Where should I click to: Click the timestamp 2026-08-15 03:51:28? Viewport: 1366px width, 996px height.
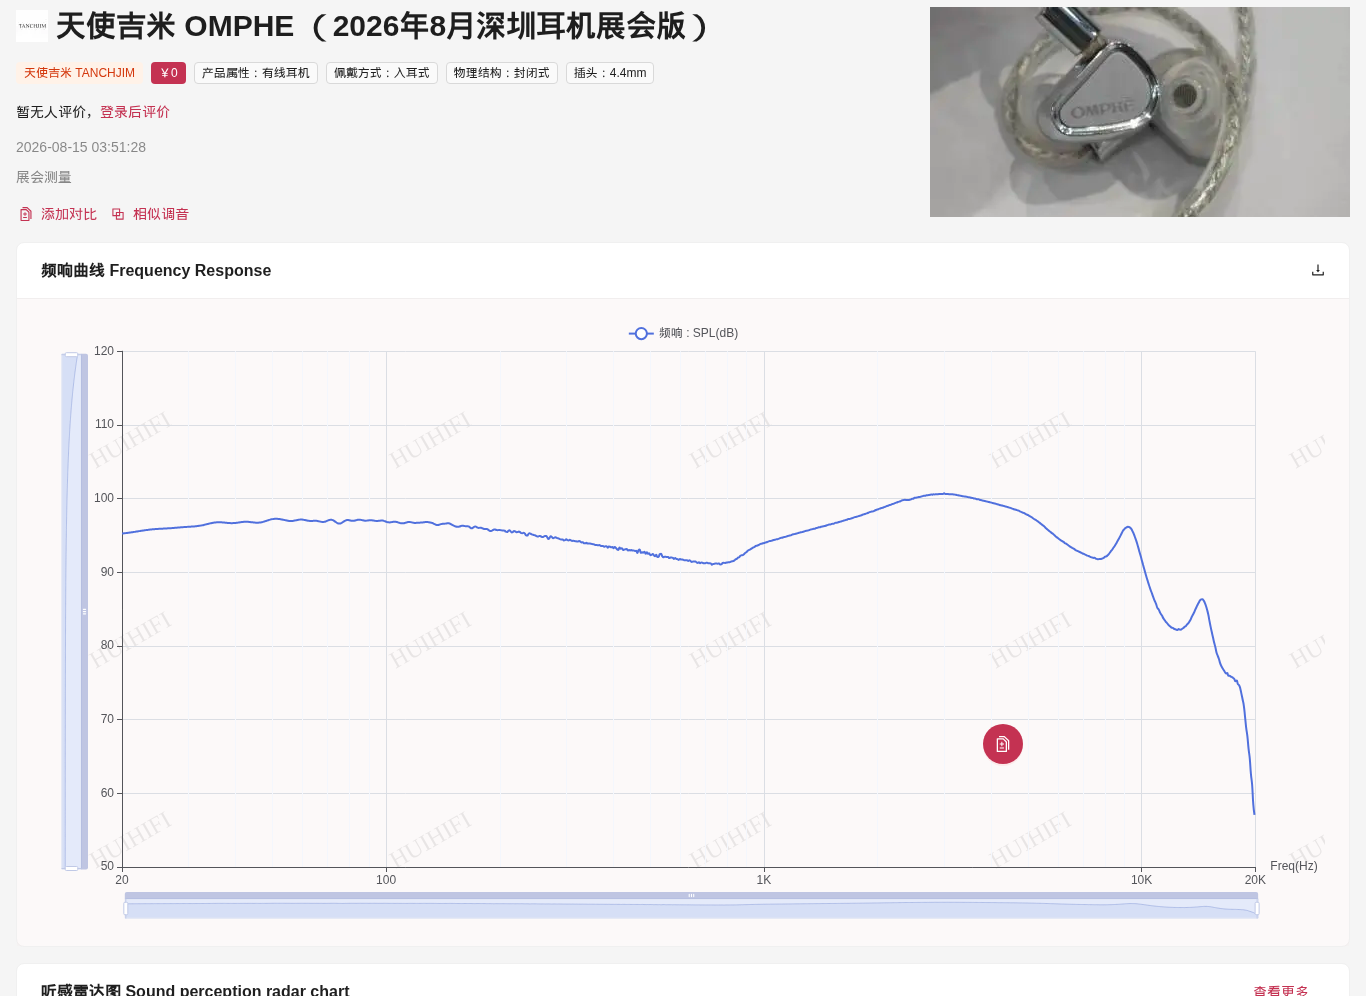[81, 147]
